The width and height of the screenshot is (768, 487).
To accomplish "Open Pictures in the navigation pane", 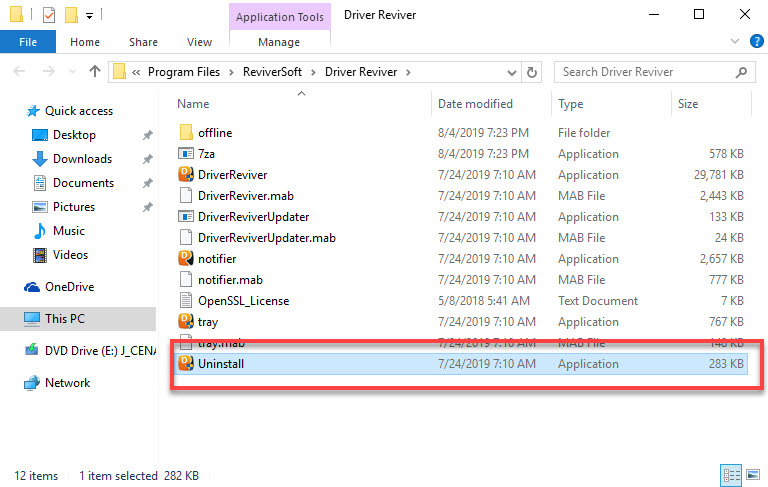I will coord(74,207).
